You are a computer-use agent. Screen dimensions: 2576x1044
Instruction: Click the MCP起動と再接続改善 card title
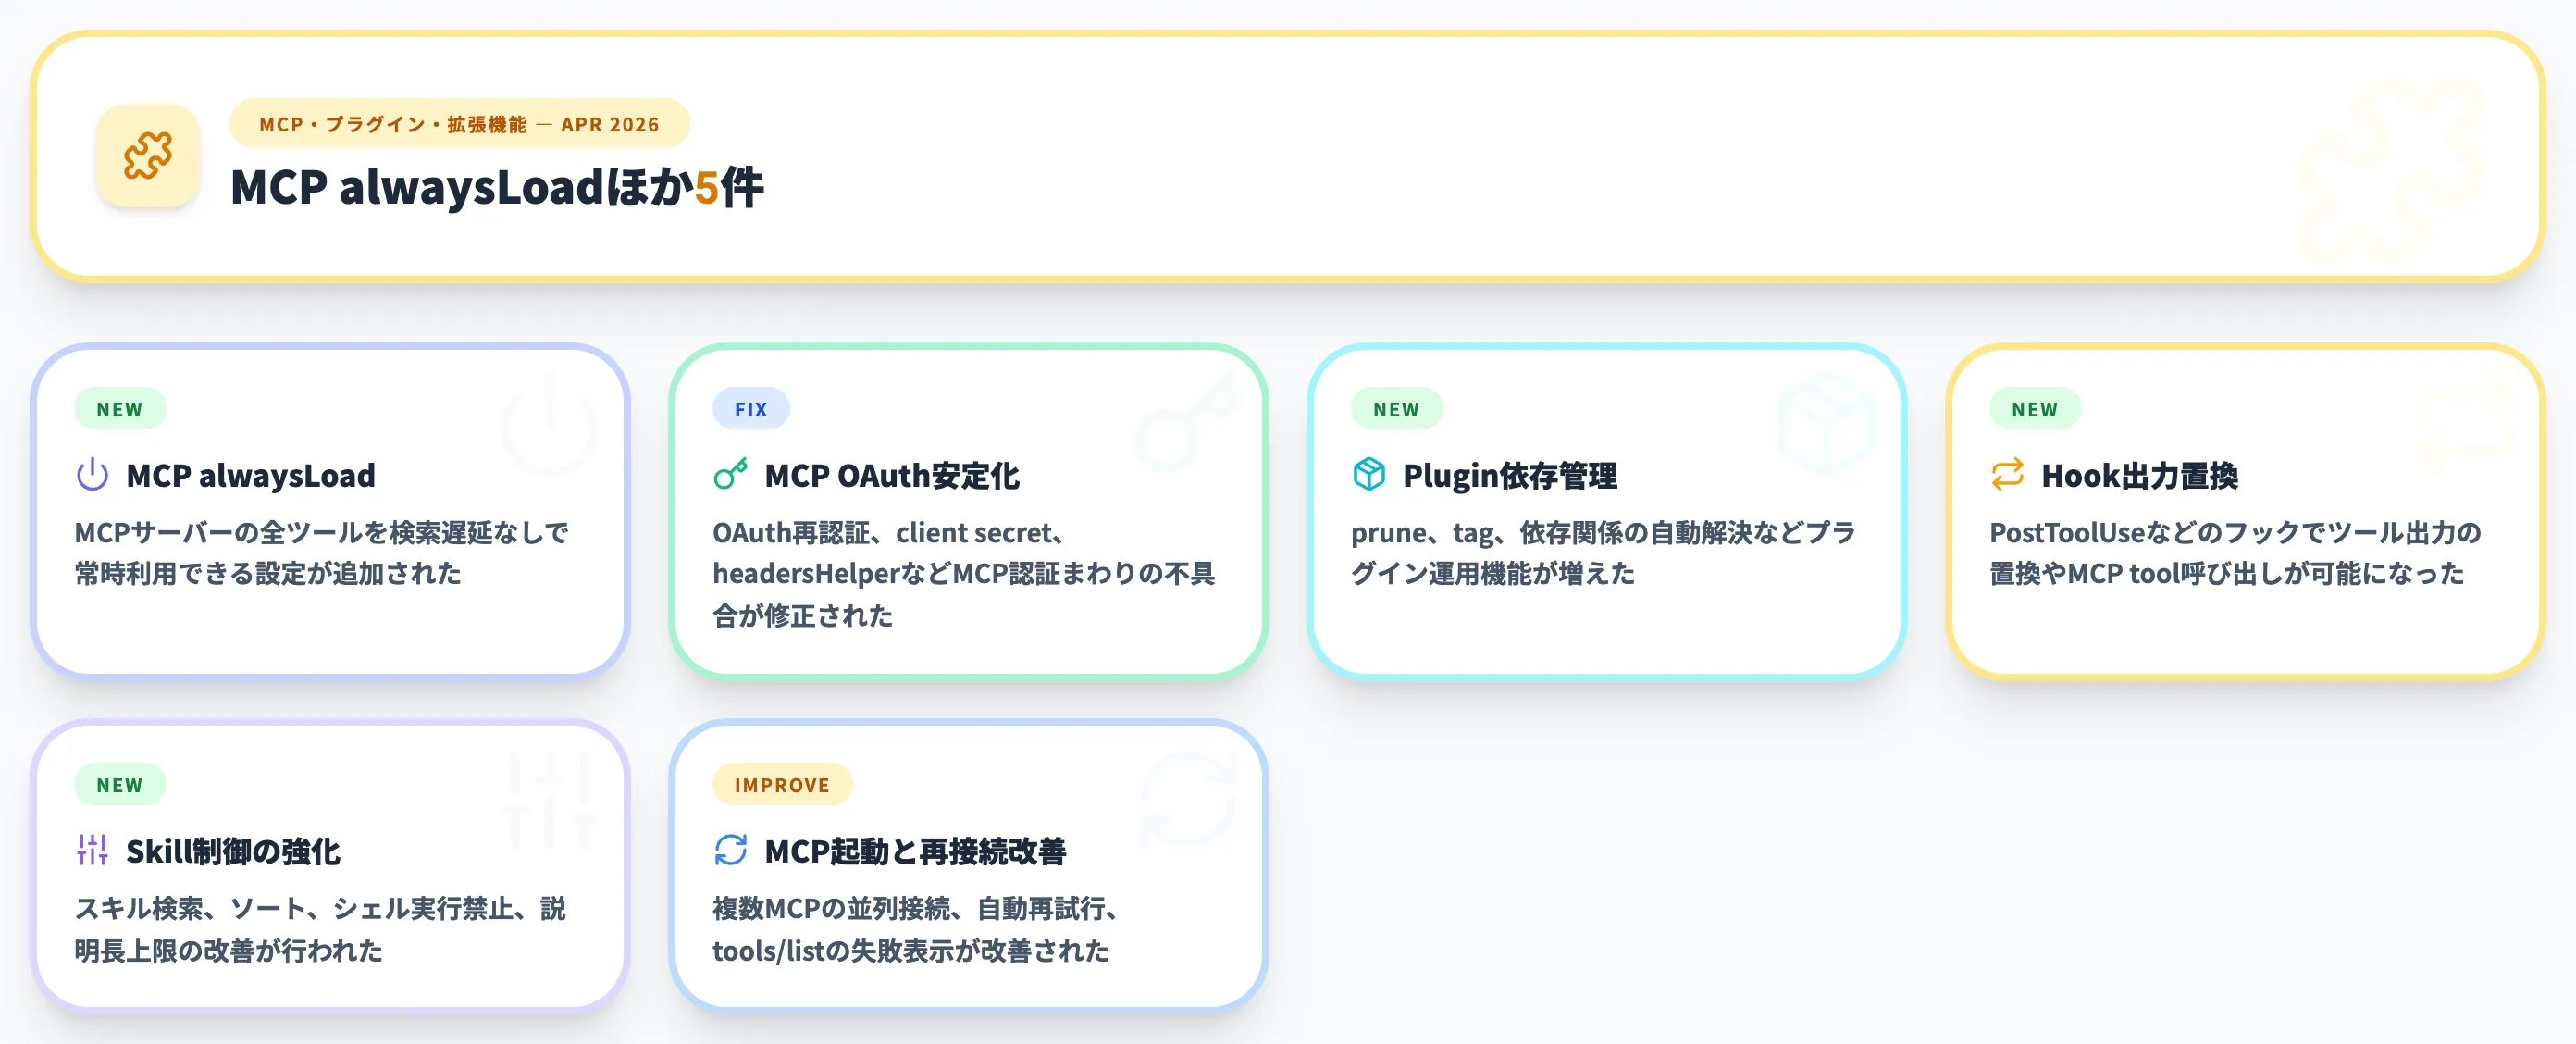tap(915, 852)
